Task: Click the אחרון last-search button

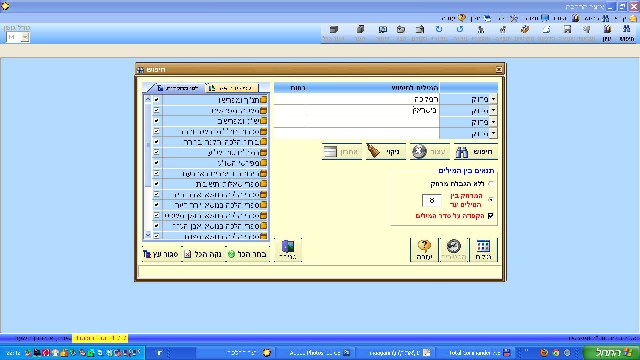Action: pos(342,152)
